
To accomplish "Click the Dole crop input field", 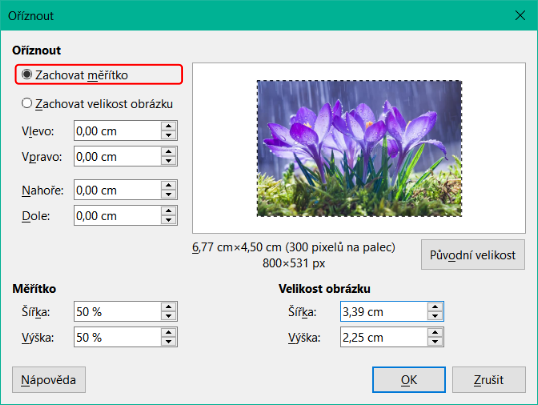I will coord(117,216).
